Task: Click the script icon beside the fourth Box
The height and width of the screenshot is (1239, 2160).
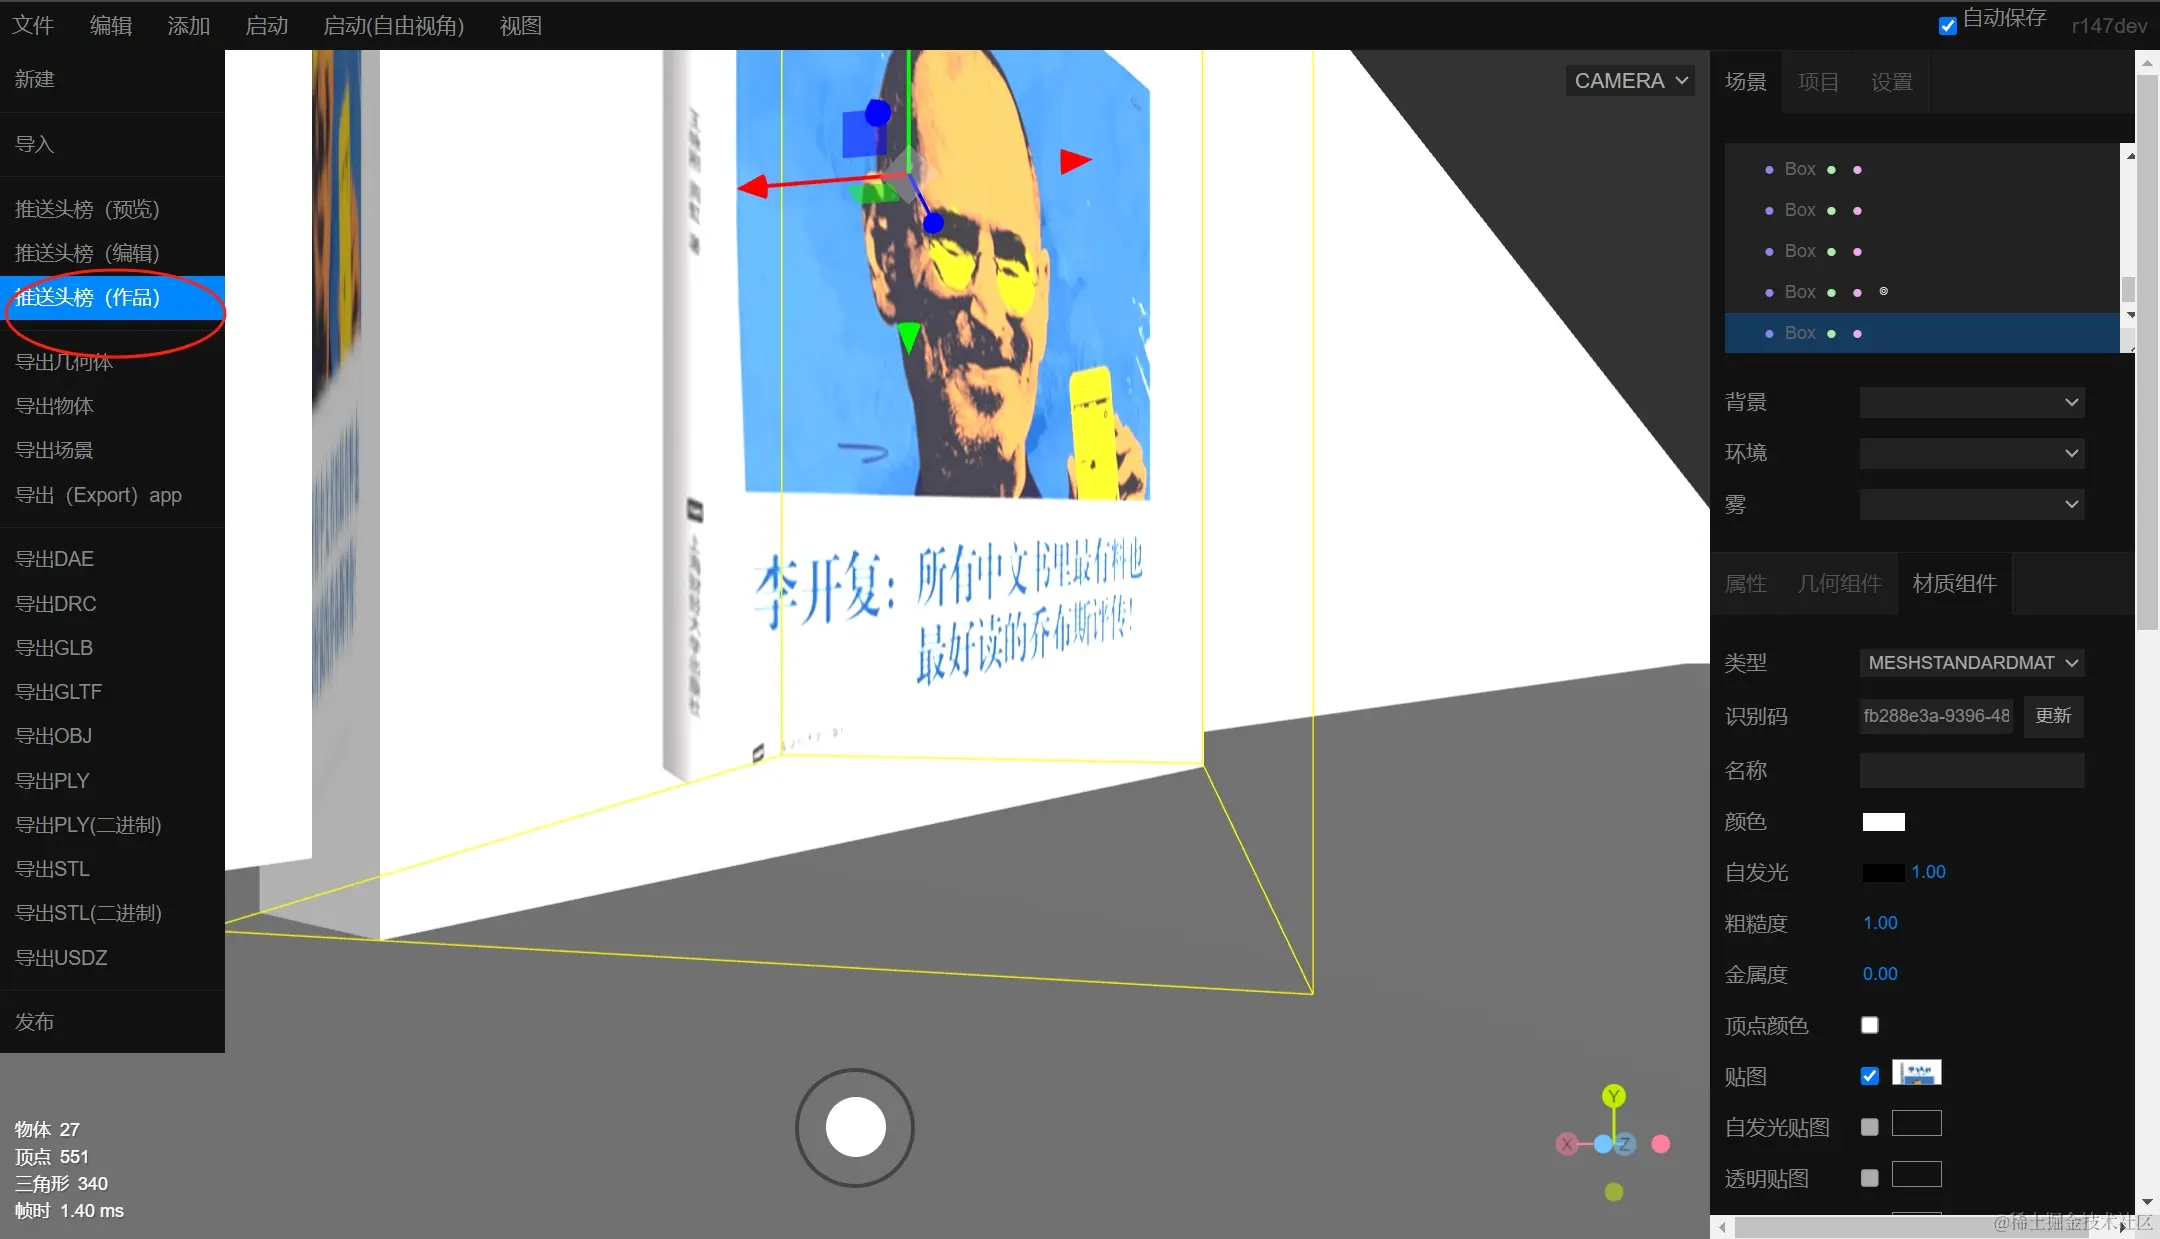Action: (1884, 292)
